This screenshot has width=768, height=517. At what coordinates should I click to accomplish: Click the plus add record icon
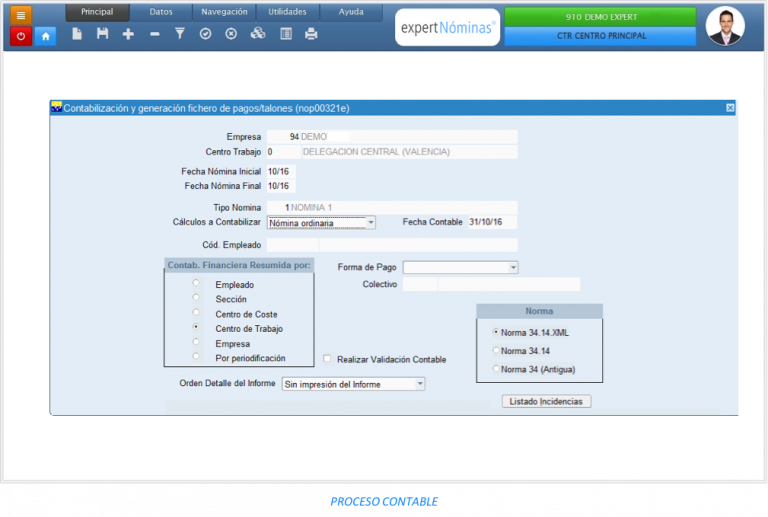pyautogui.click(x=128, y=34)
